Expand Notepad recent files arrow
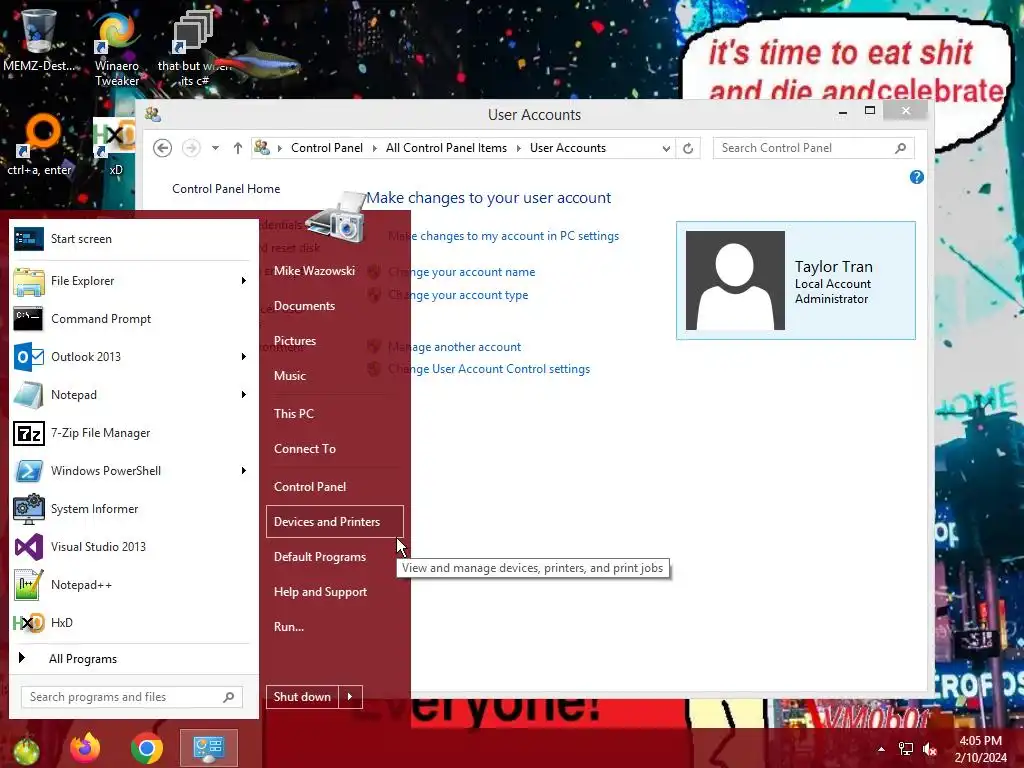This screenshot has height=768, width=1024. [244, 394]
